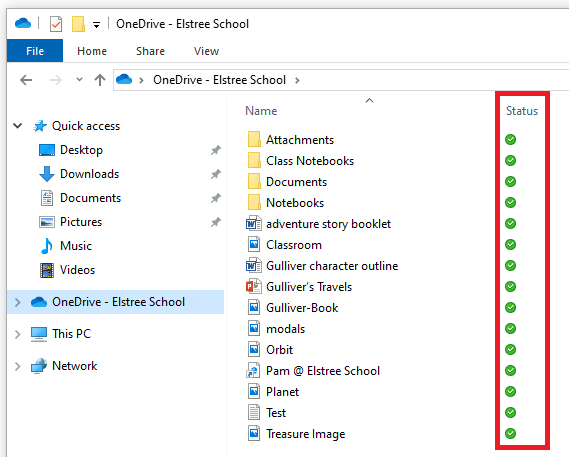
Task: Expand the Network tree node
Action: tap(17, 366)
